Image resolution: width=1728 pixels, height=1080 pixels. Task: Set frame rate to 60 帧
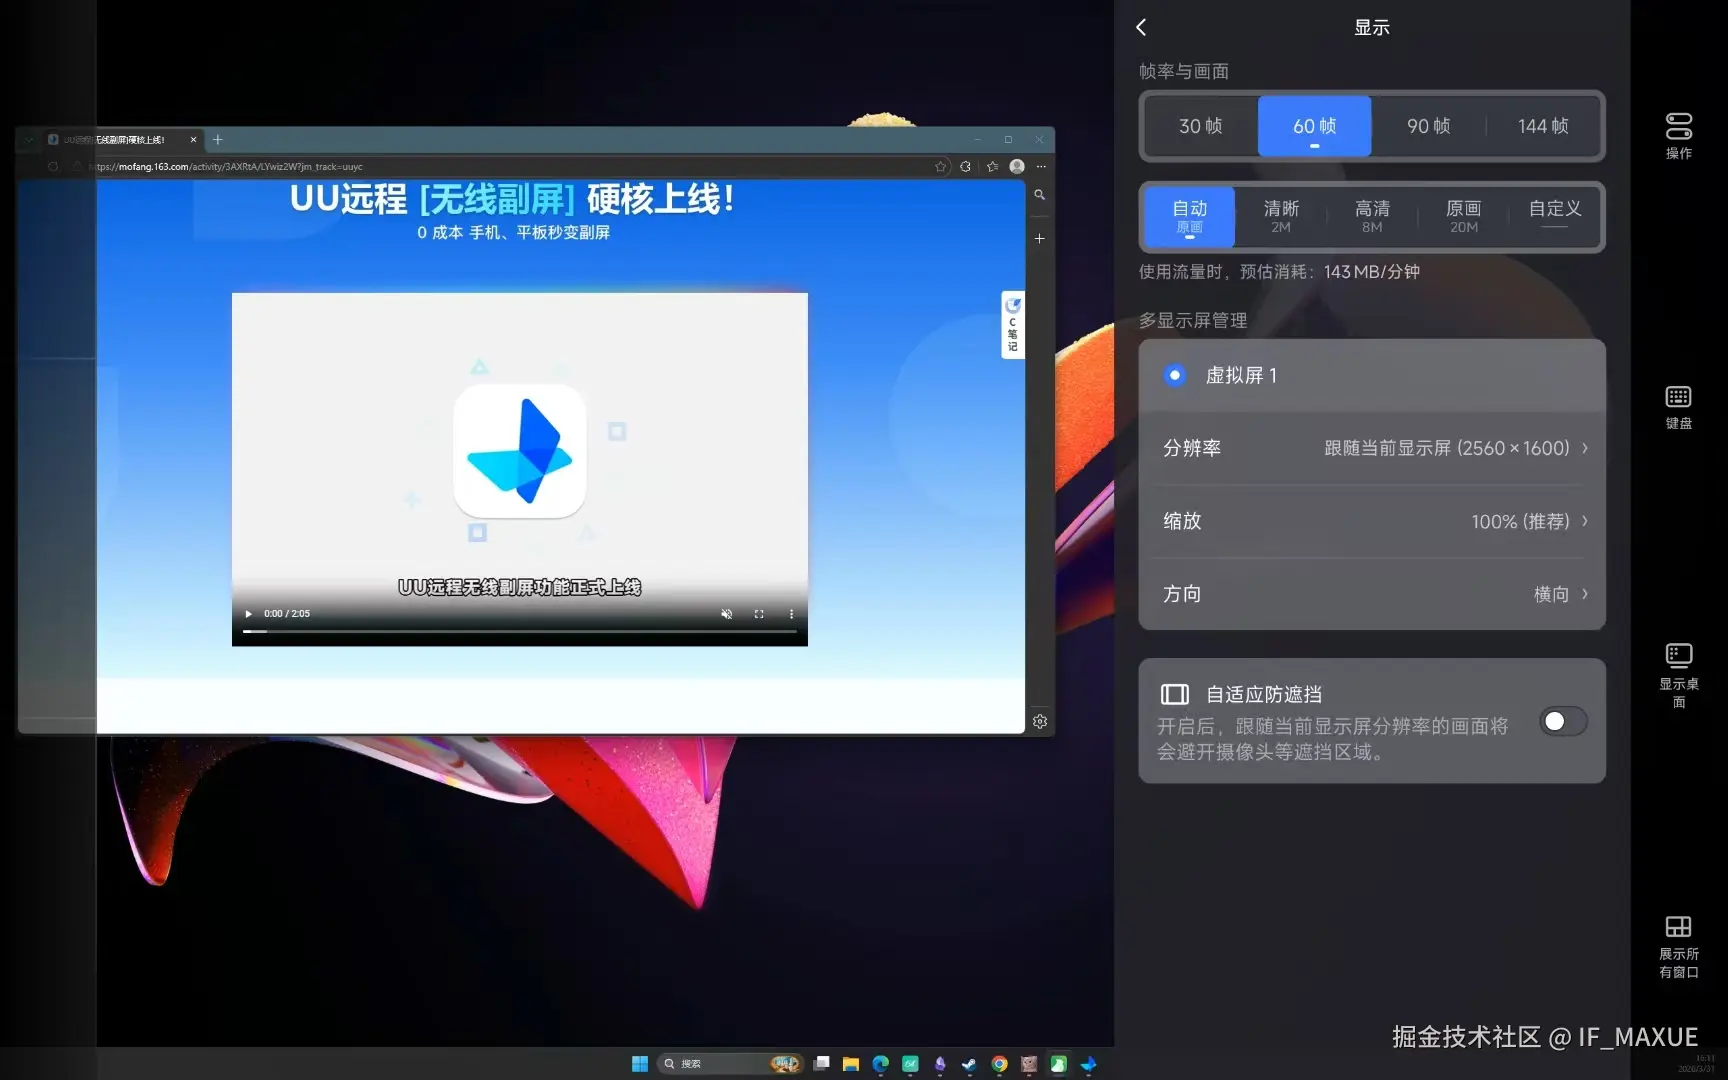click(1314, 126)
